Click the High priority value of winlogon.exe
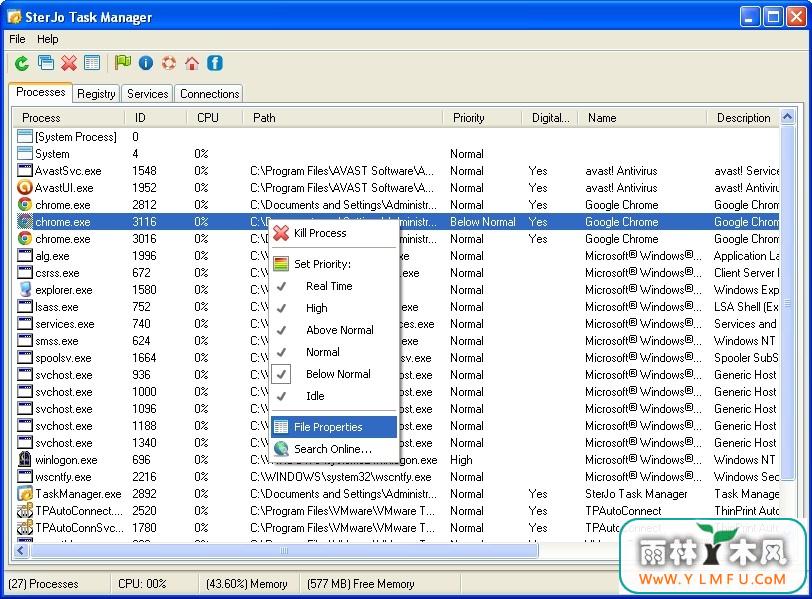The height and width of the screenshot is (599, 812). [461, 460]
